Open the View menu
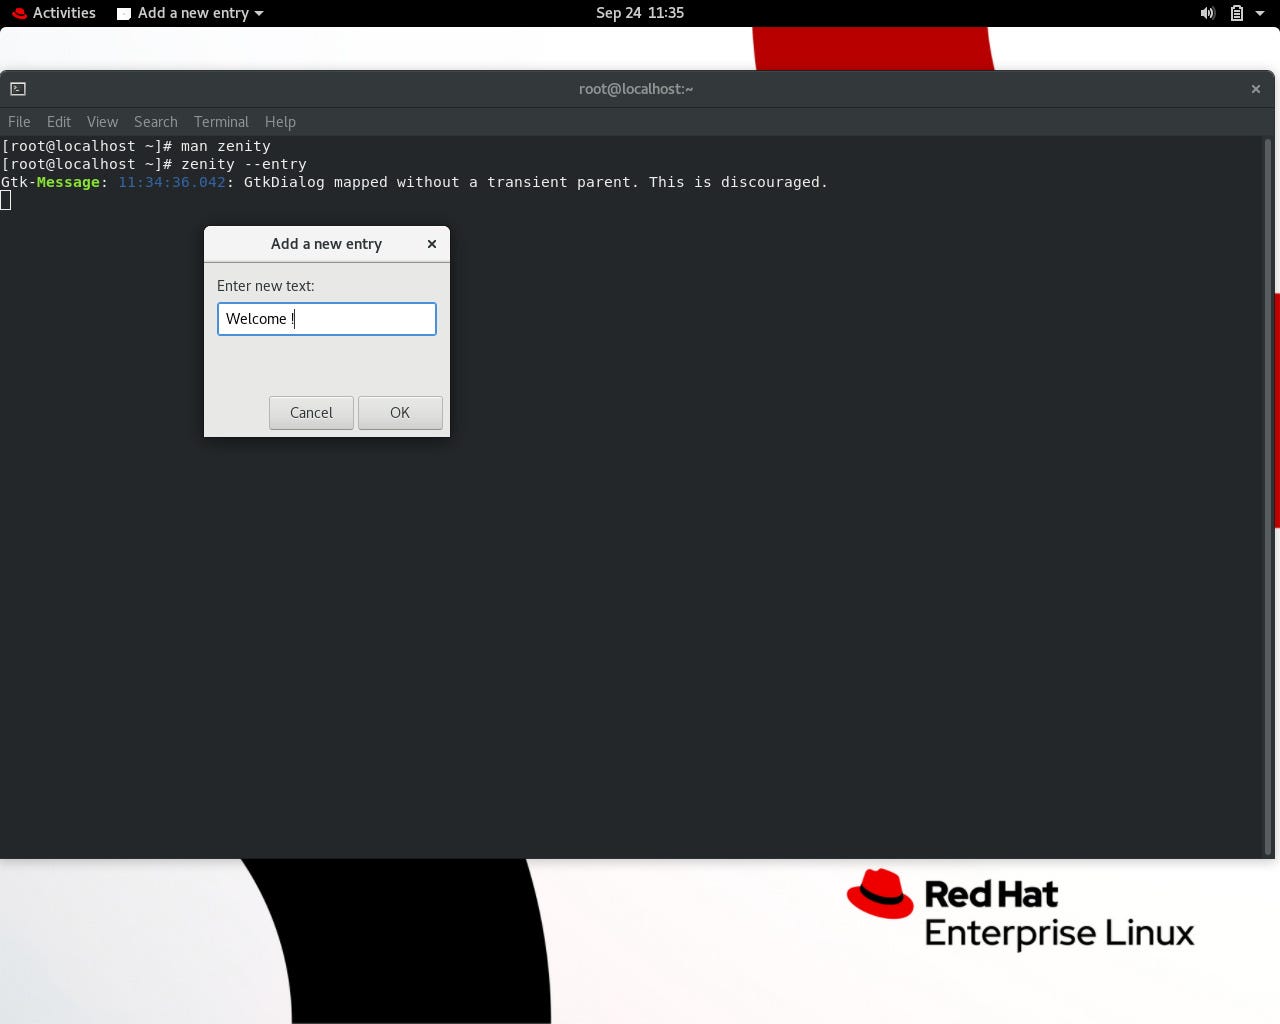The width and height of the screenshot is (1280, 1024). pos(102,121)
